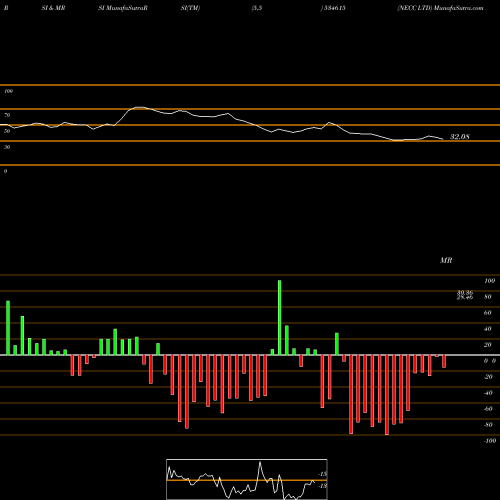Click the RSI axis '30' level label
The width and height of the screenshot is (500, 500).
click(7, 147)
